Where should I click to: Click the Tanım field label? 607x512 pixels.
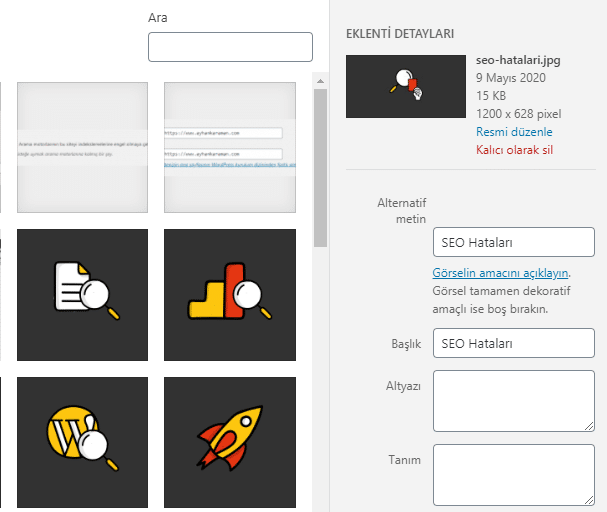coord(405,460)
